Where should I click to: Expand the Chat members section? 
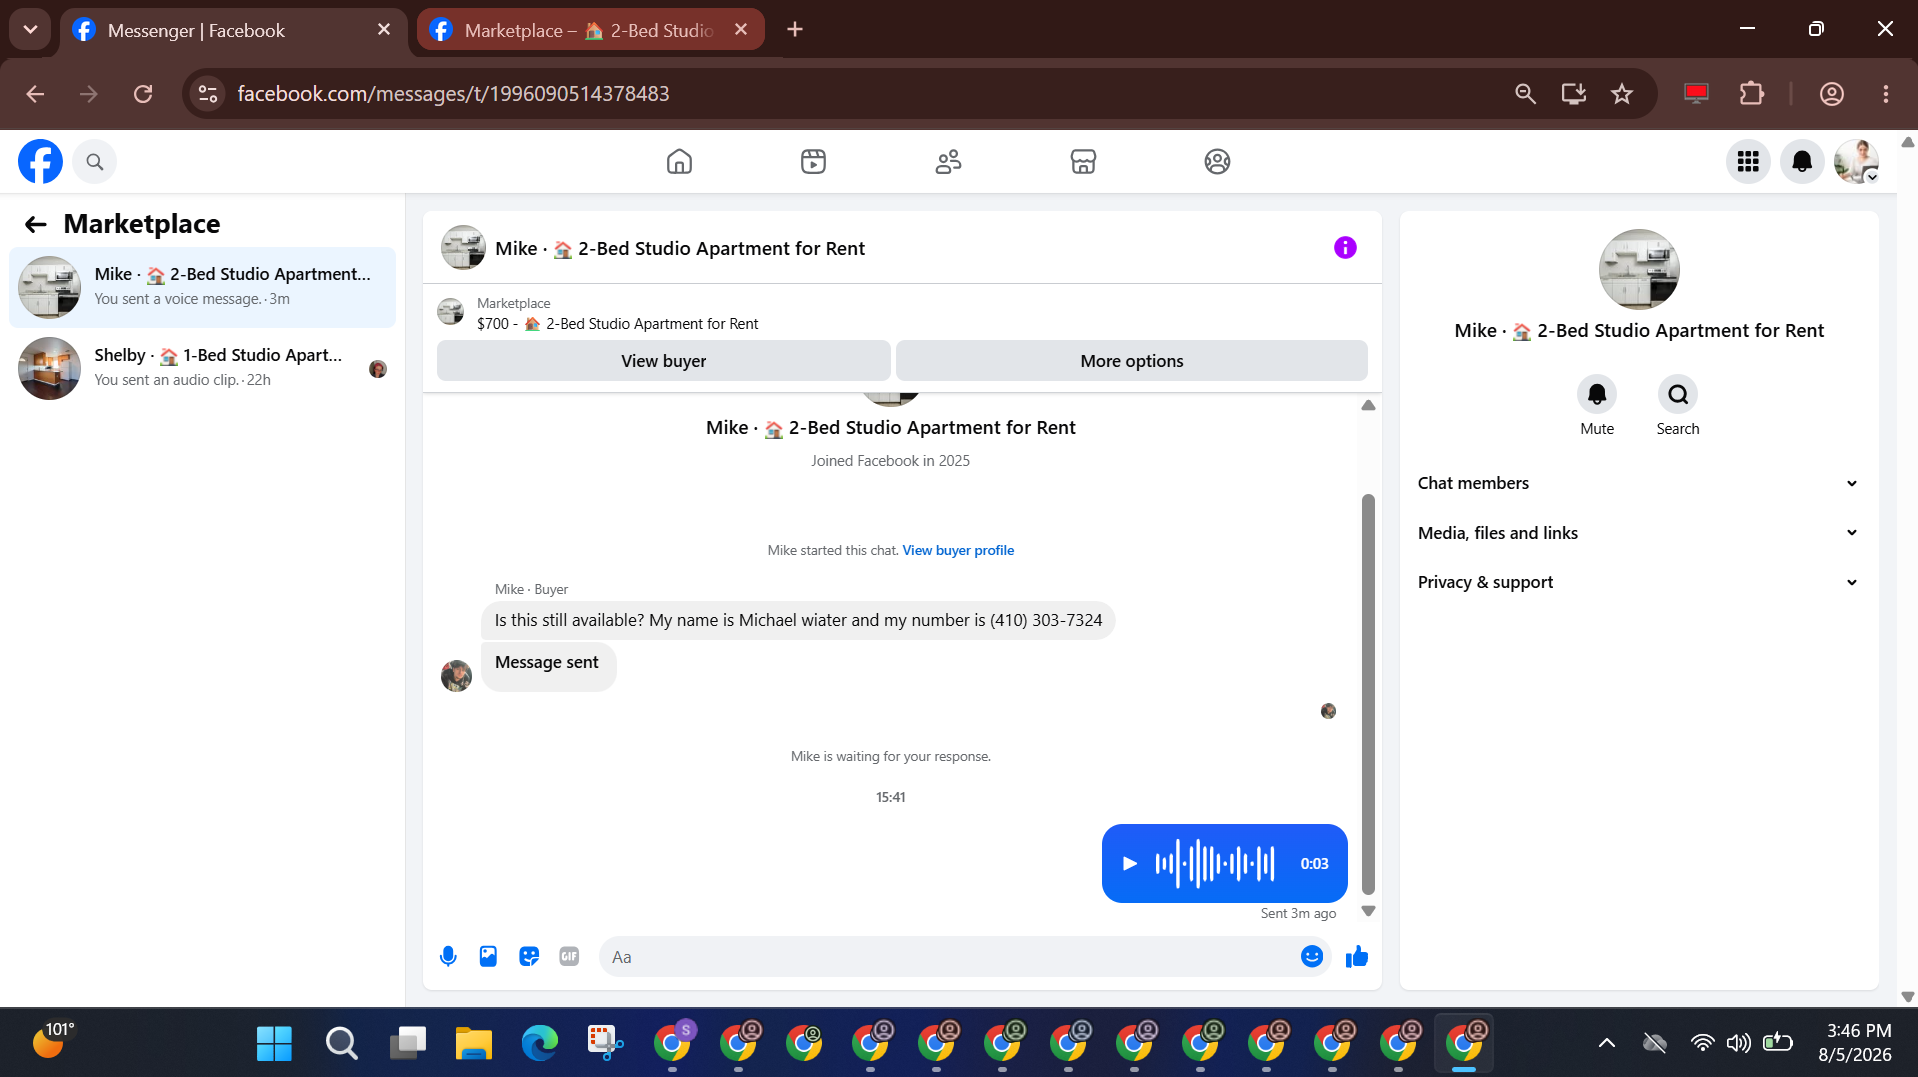pyautogui.click(x=1638, y=483)
